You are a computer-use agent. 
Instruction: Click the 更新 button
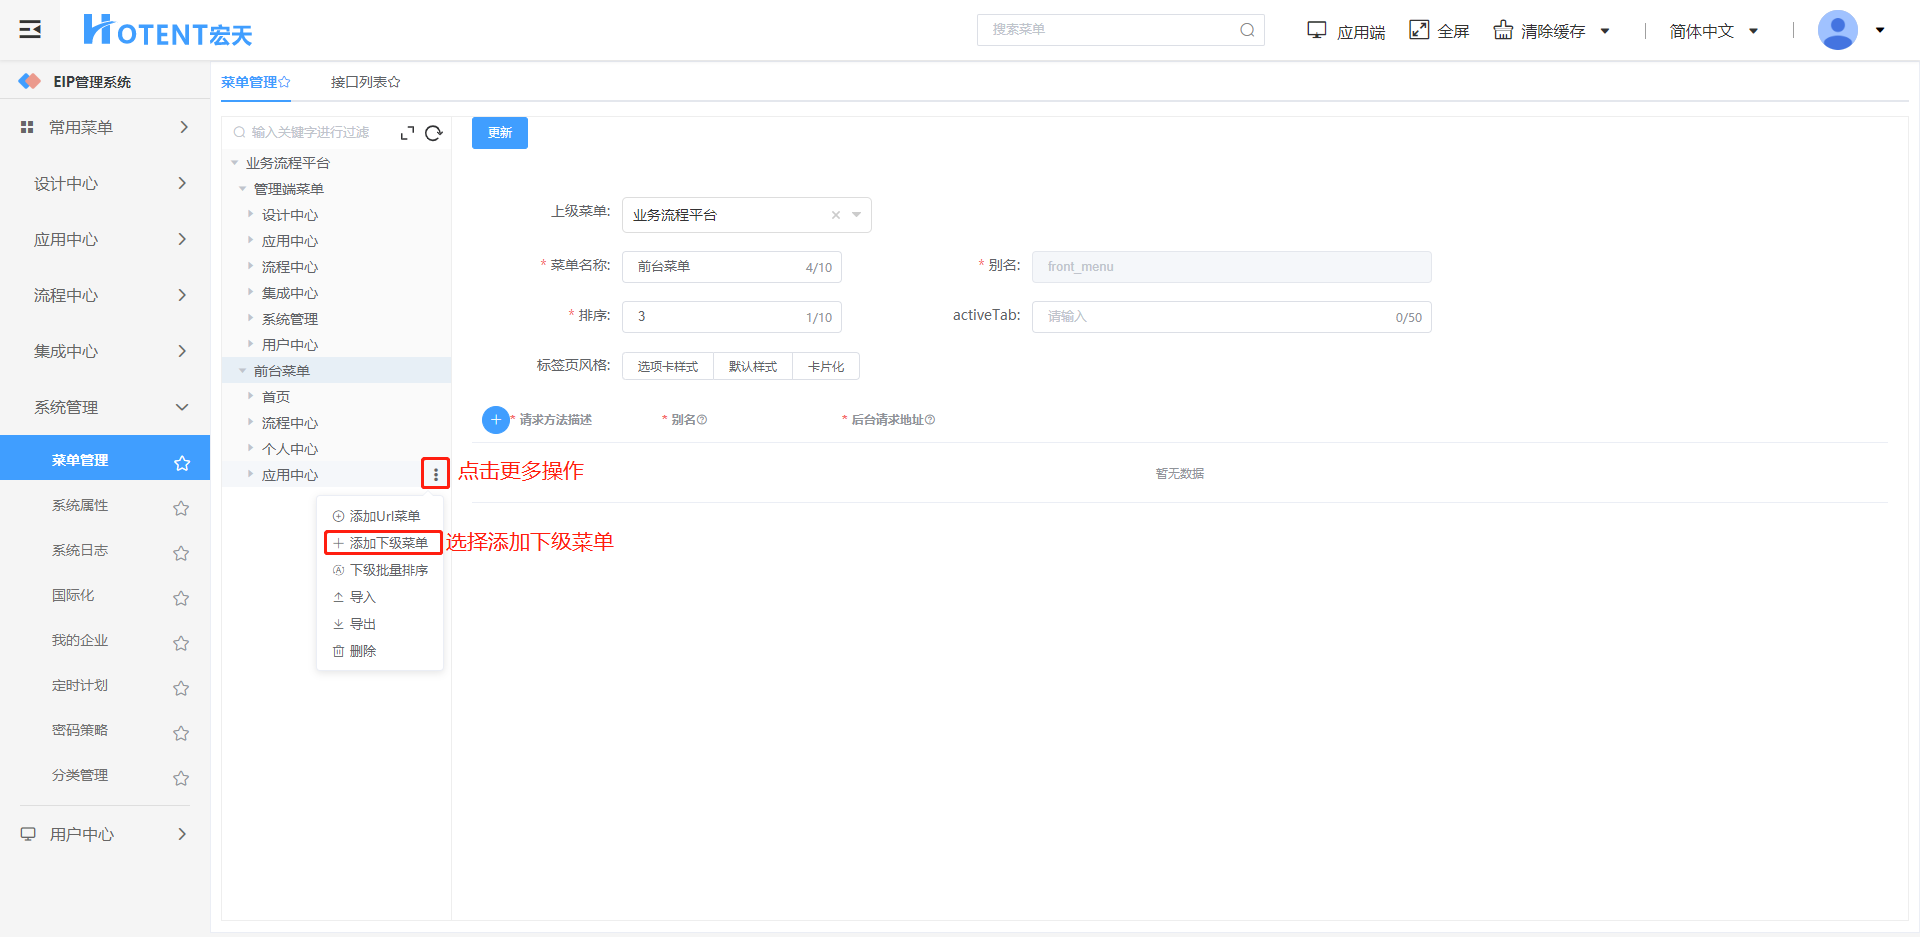click(499, 133)
